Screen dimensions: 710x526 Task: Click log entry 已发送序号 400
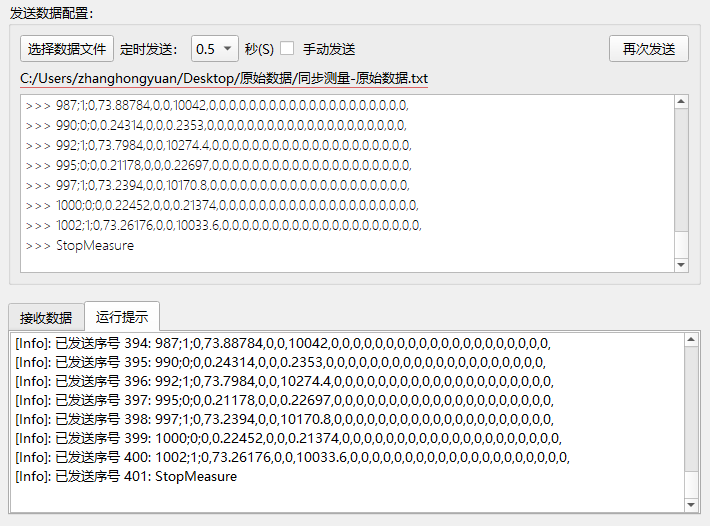coord(293,457)
